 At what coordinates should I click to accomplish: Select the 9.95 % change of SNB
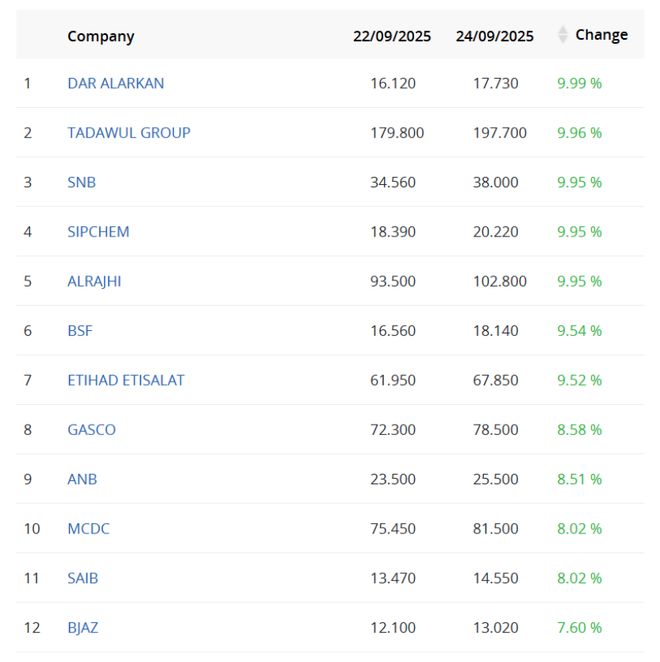pos(579,182)
